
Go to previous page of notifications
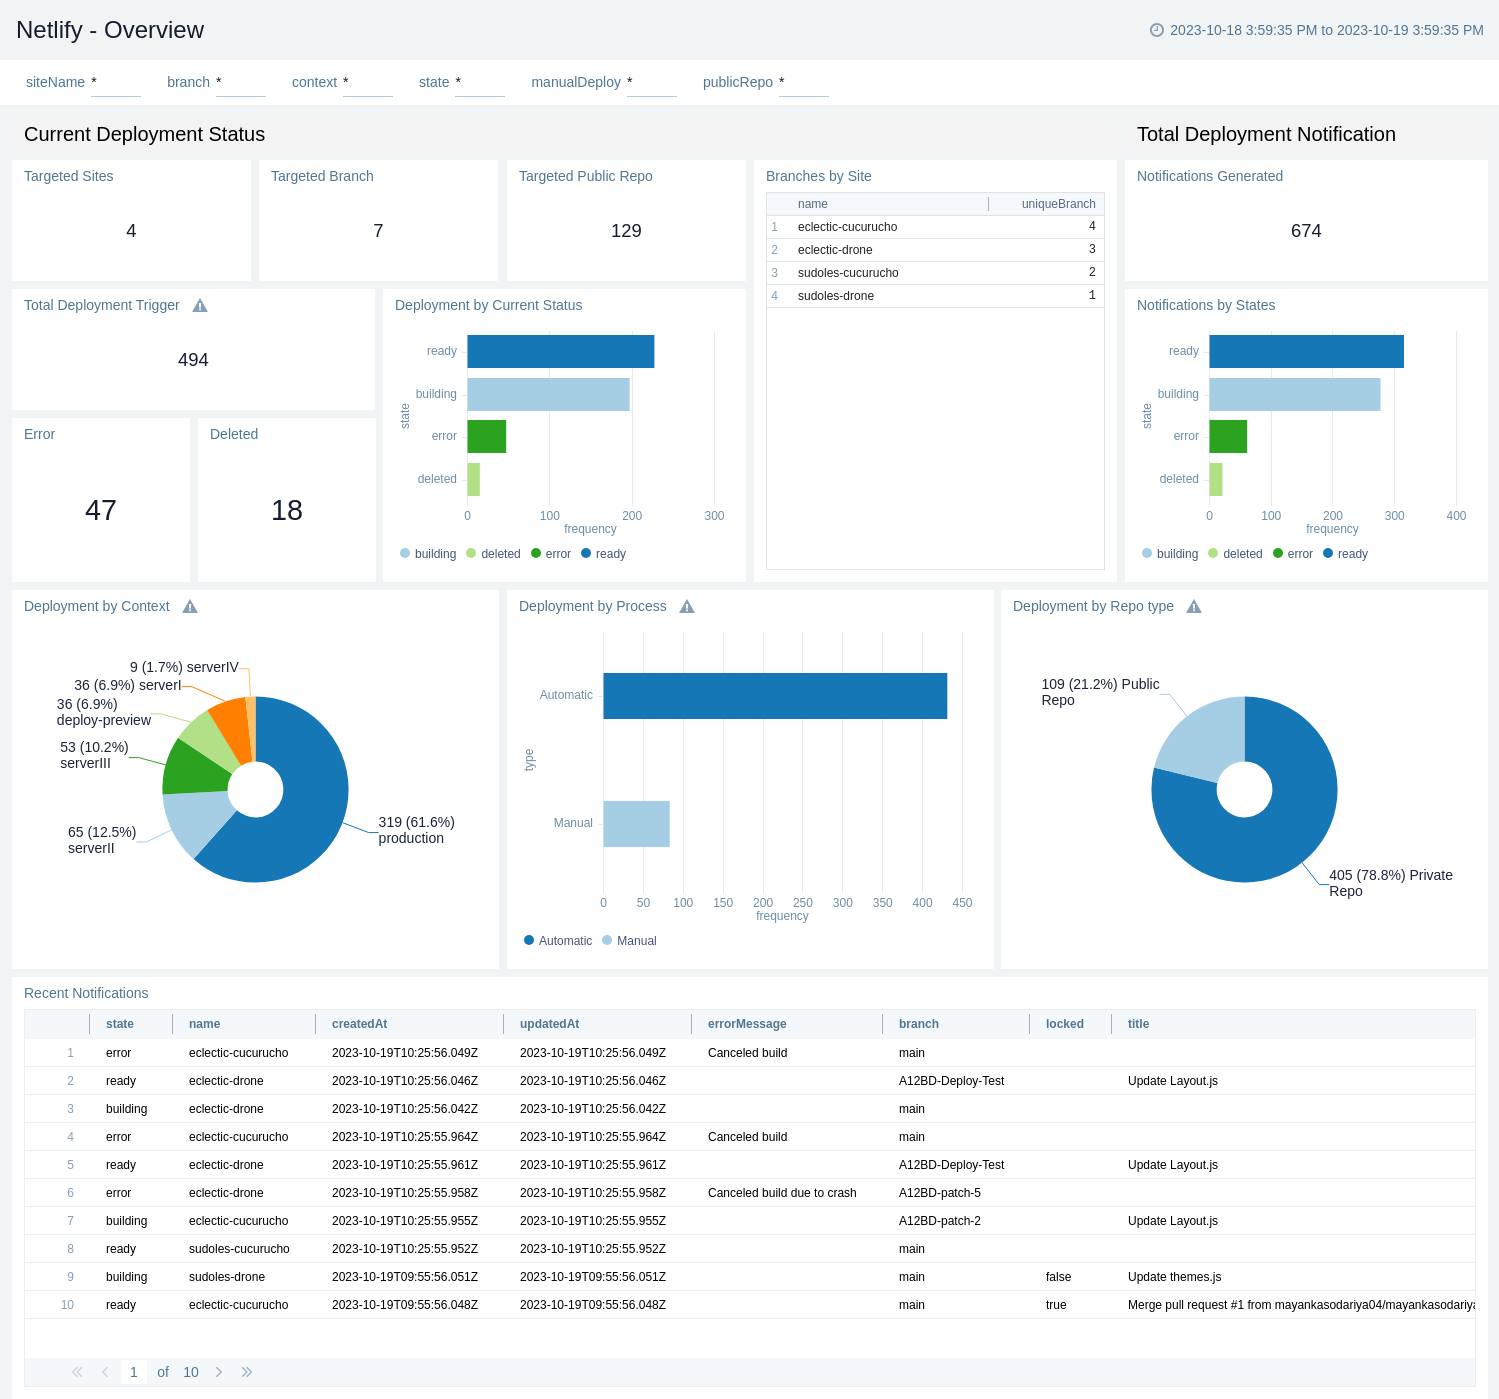105,1372
